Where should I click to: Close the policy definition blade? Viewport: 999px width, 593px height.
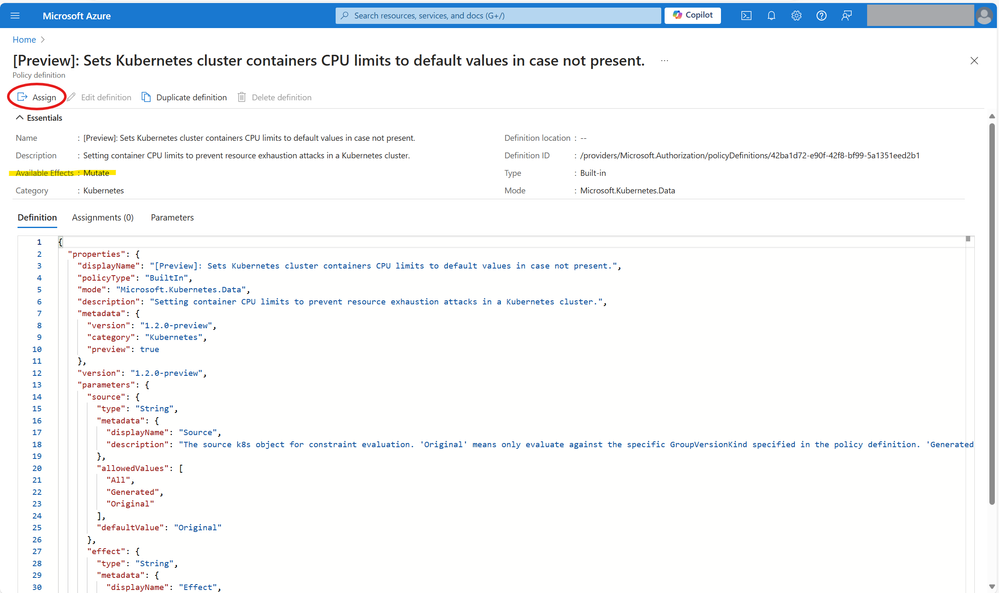[974, 61]
